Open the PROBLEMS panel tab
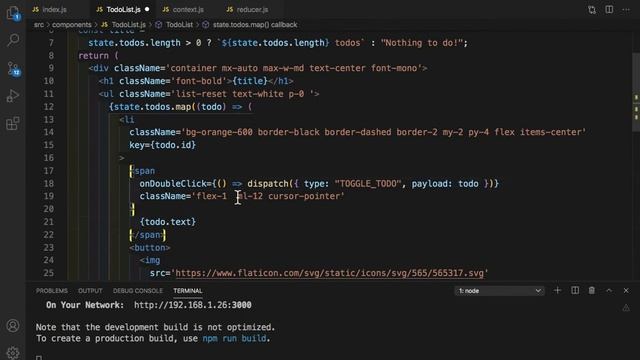 click(52, 291)
